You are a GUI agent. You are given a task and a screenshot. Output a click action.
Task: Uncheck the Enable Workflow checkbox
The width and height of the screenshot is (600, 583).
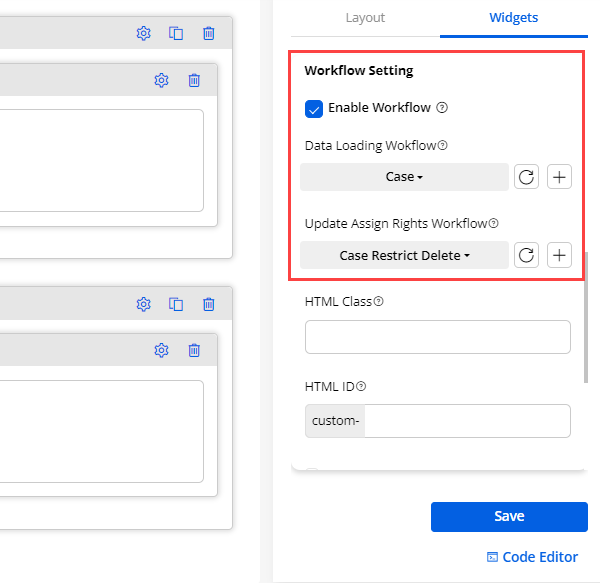pos(314,108)
